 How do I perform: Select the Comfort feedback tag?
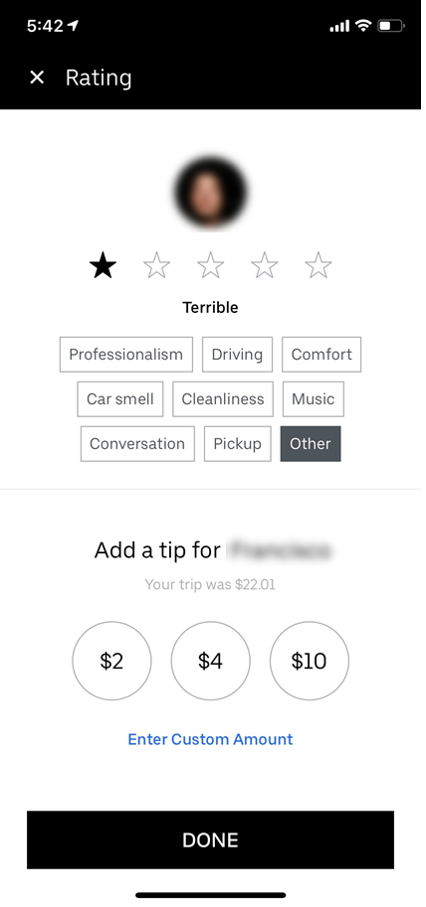[x=322, y=355]
